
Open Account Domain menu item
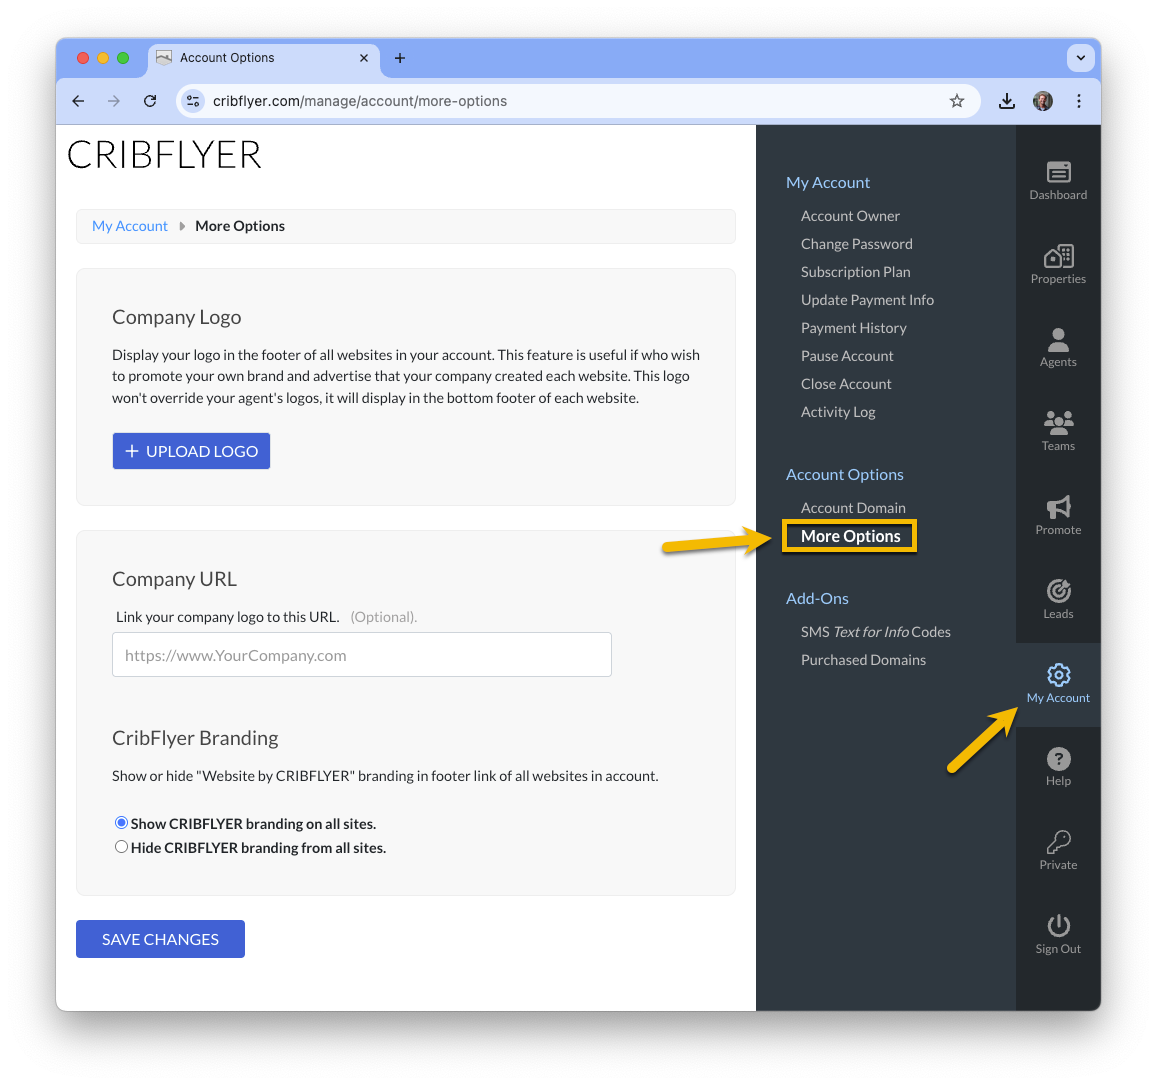tap(853, 508)
